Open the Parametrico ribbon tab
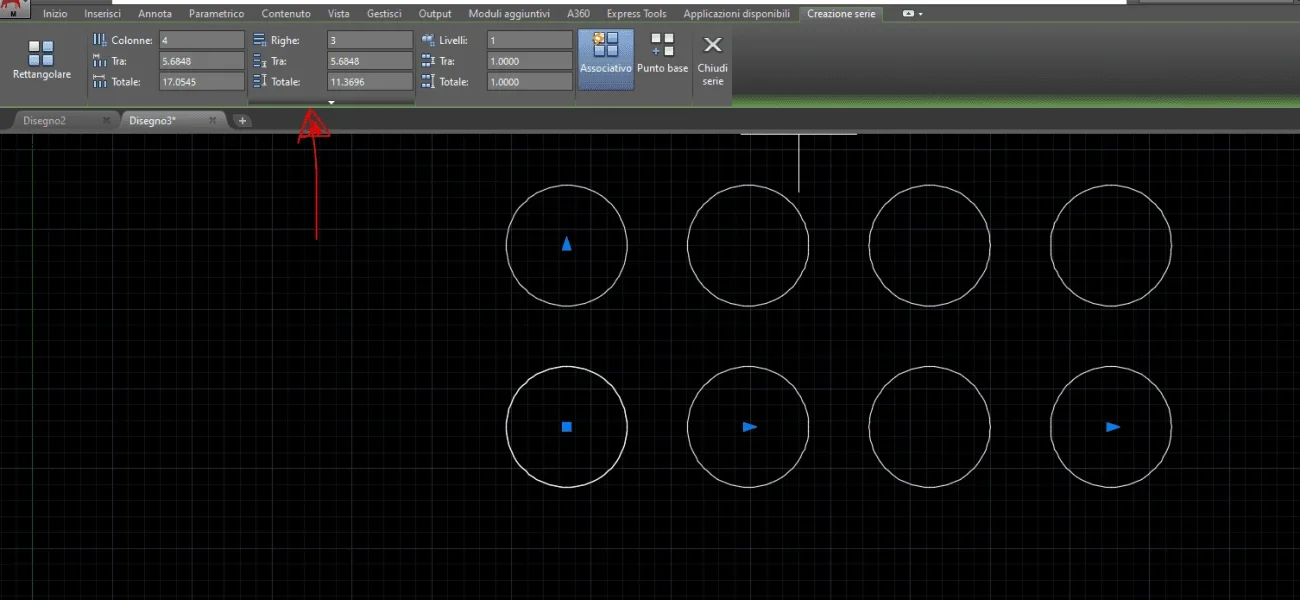Screen dimensions: 1300x600 [x=216, y=14]
